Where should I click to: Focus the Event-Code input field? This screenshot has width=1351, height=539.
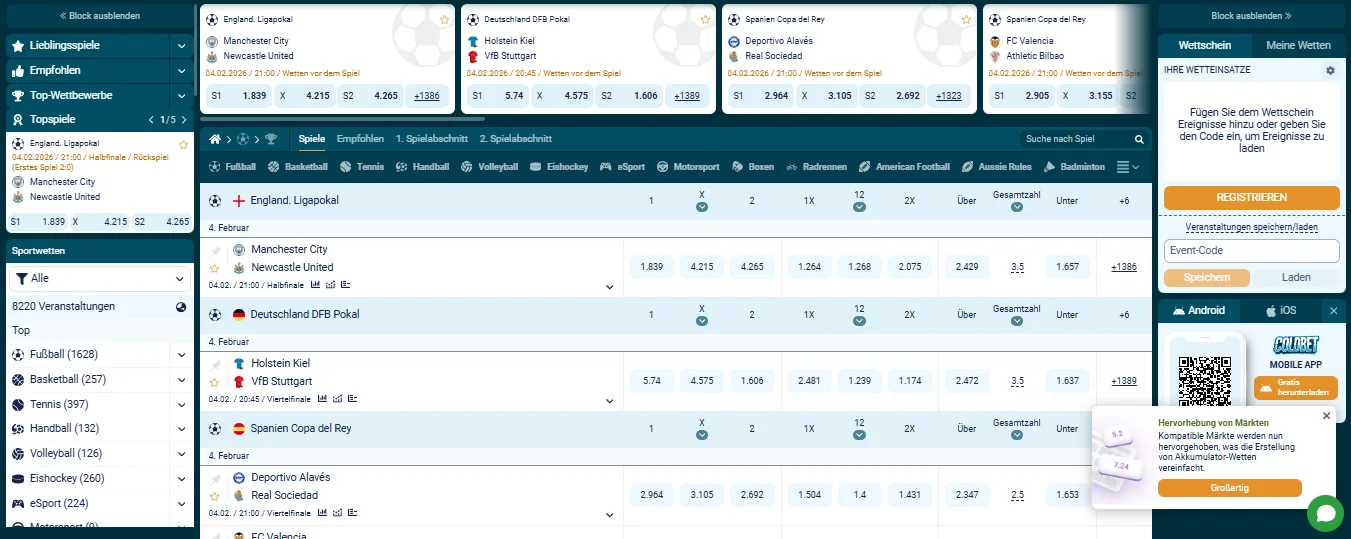click(x=1251, y=251)
